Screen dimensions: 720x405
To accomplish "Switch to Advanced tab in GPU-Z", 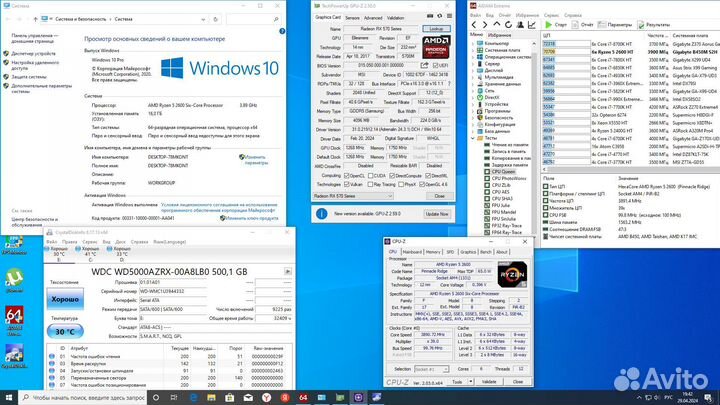I will click(373, 17).
